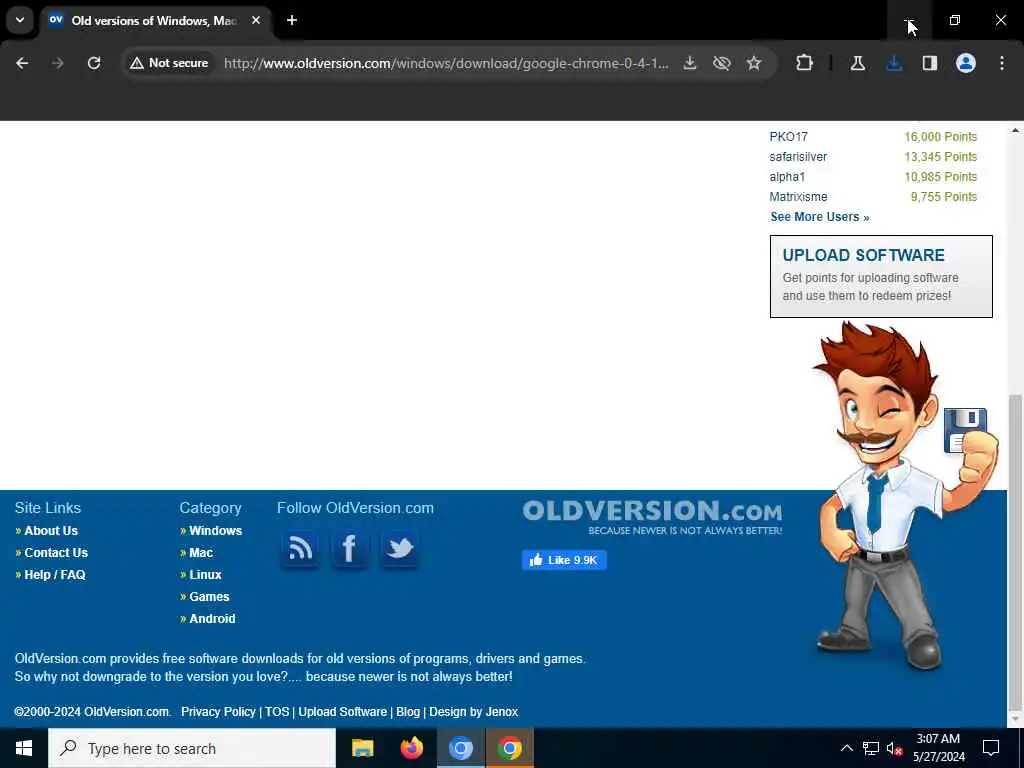1024x768 pixels.
Task: Open user safarisilver profile
Action: [x=798, y=157]
